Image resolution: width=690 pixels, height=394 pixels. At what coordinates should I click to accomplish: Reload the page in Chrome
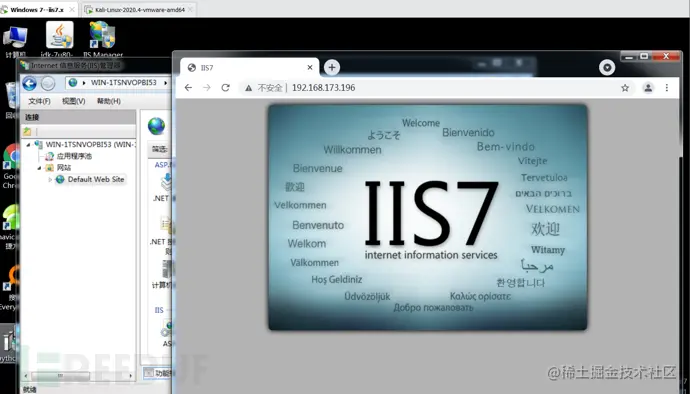[x=225, y=88]
